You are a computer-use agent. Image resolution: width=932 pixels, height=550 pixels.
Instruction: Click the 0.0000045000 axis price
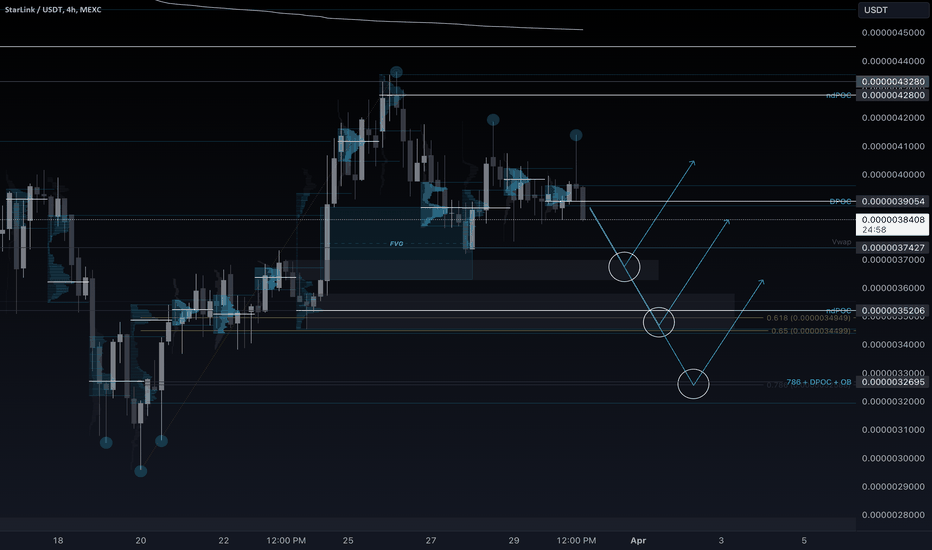coord(893,33)
